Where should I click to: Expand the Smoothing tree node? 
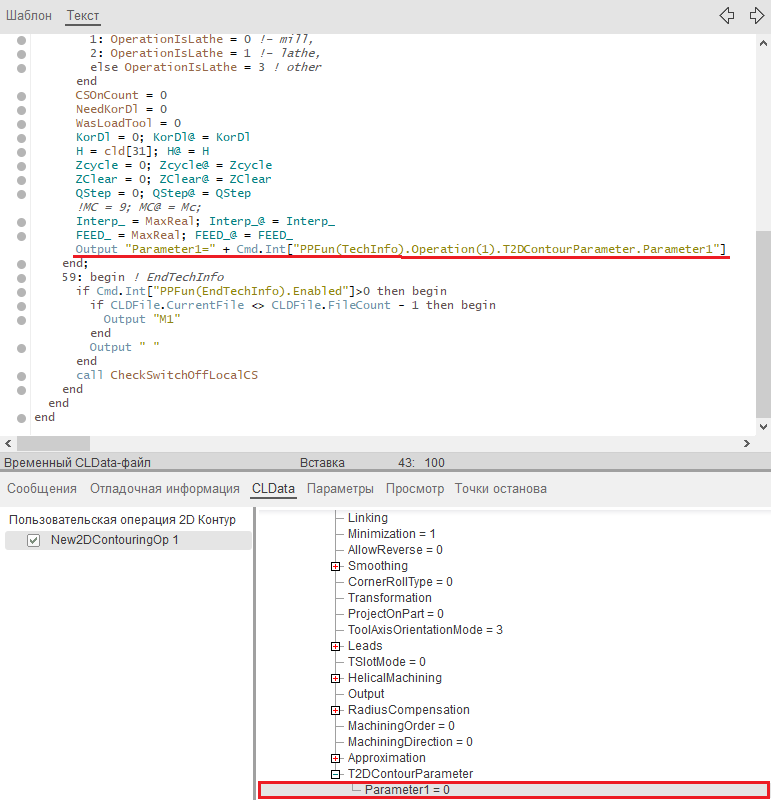[x=336, y=566]
